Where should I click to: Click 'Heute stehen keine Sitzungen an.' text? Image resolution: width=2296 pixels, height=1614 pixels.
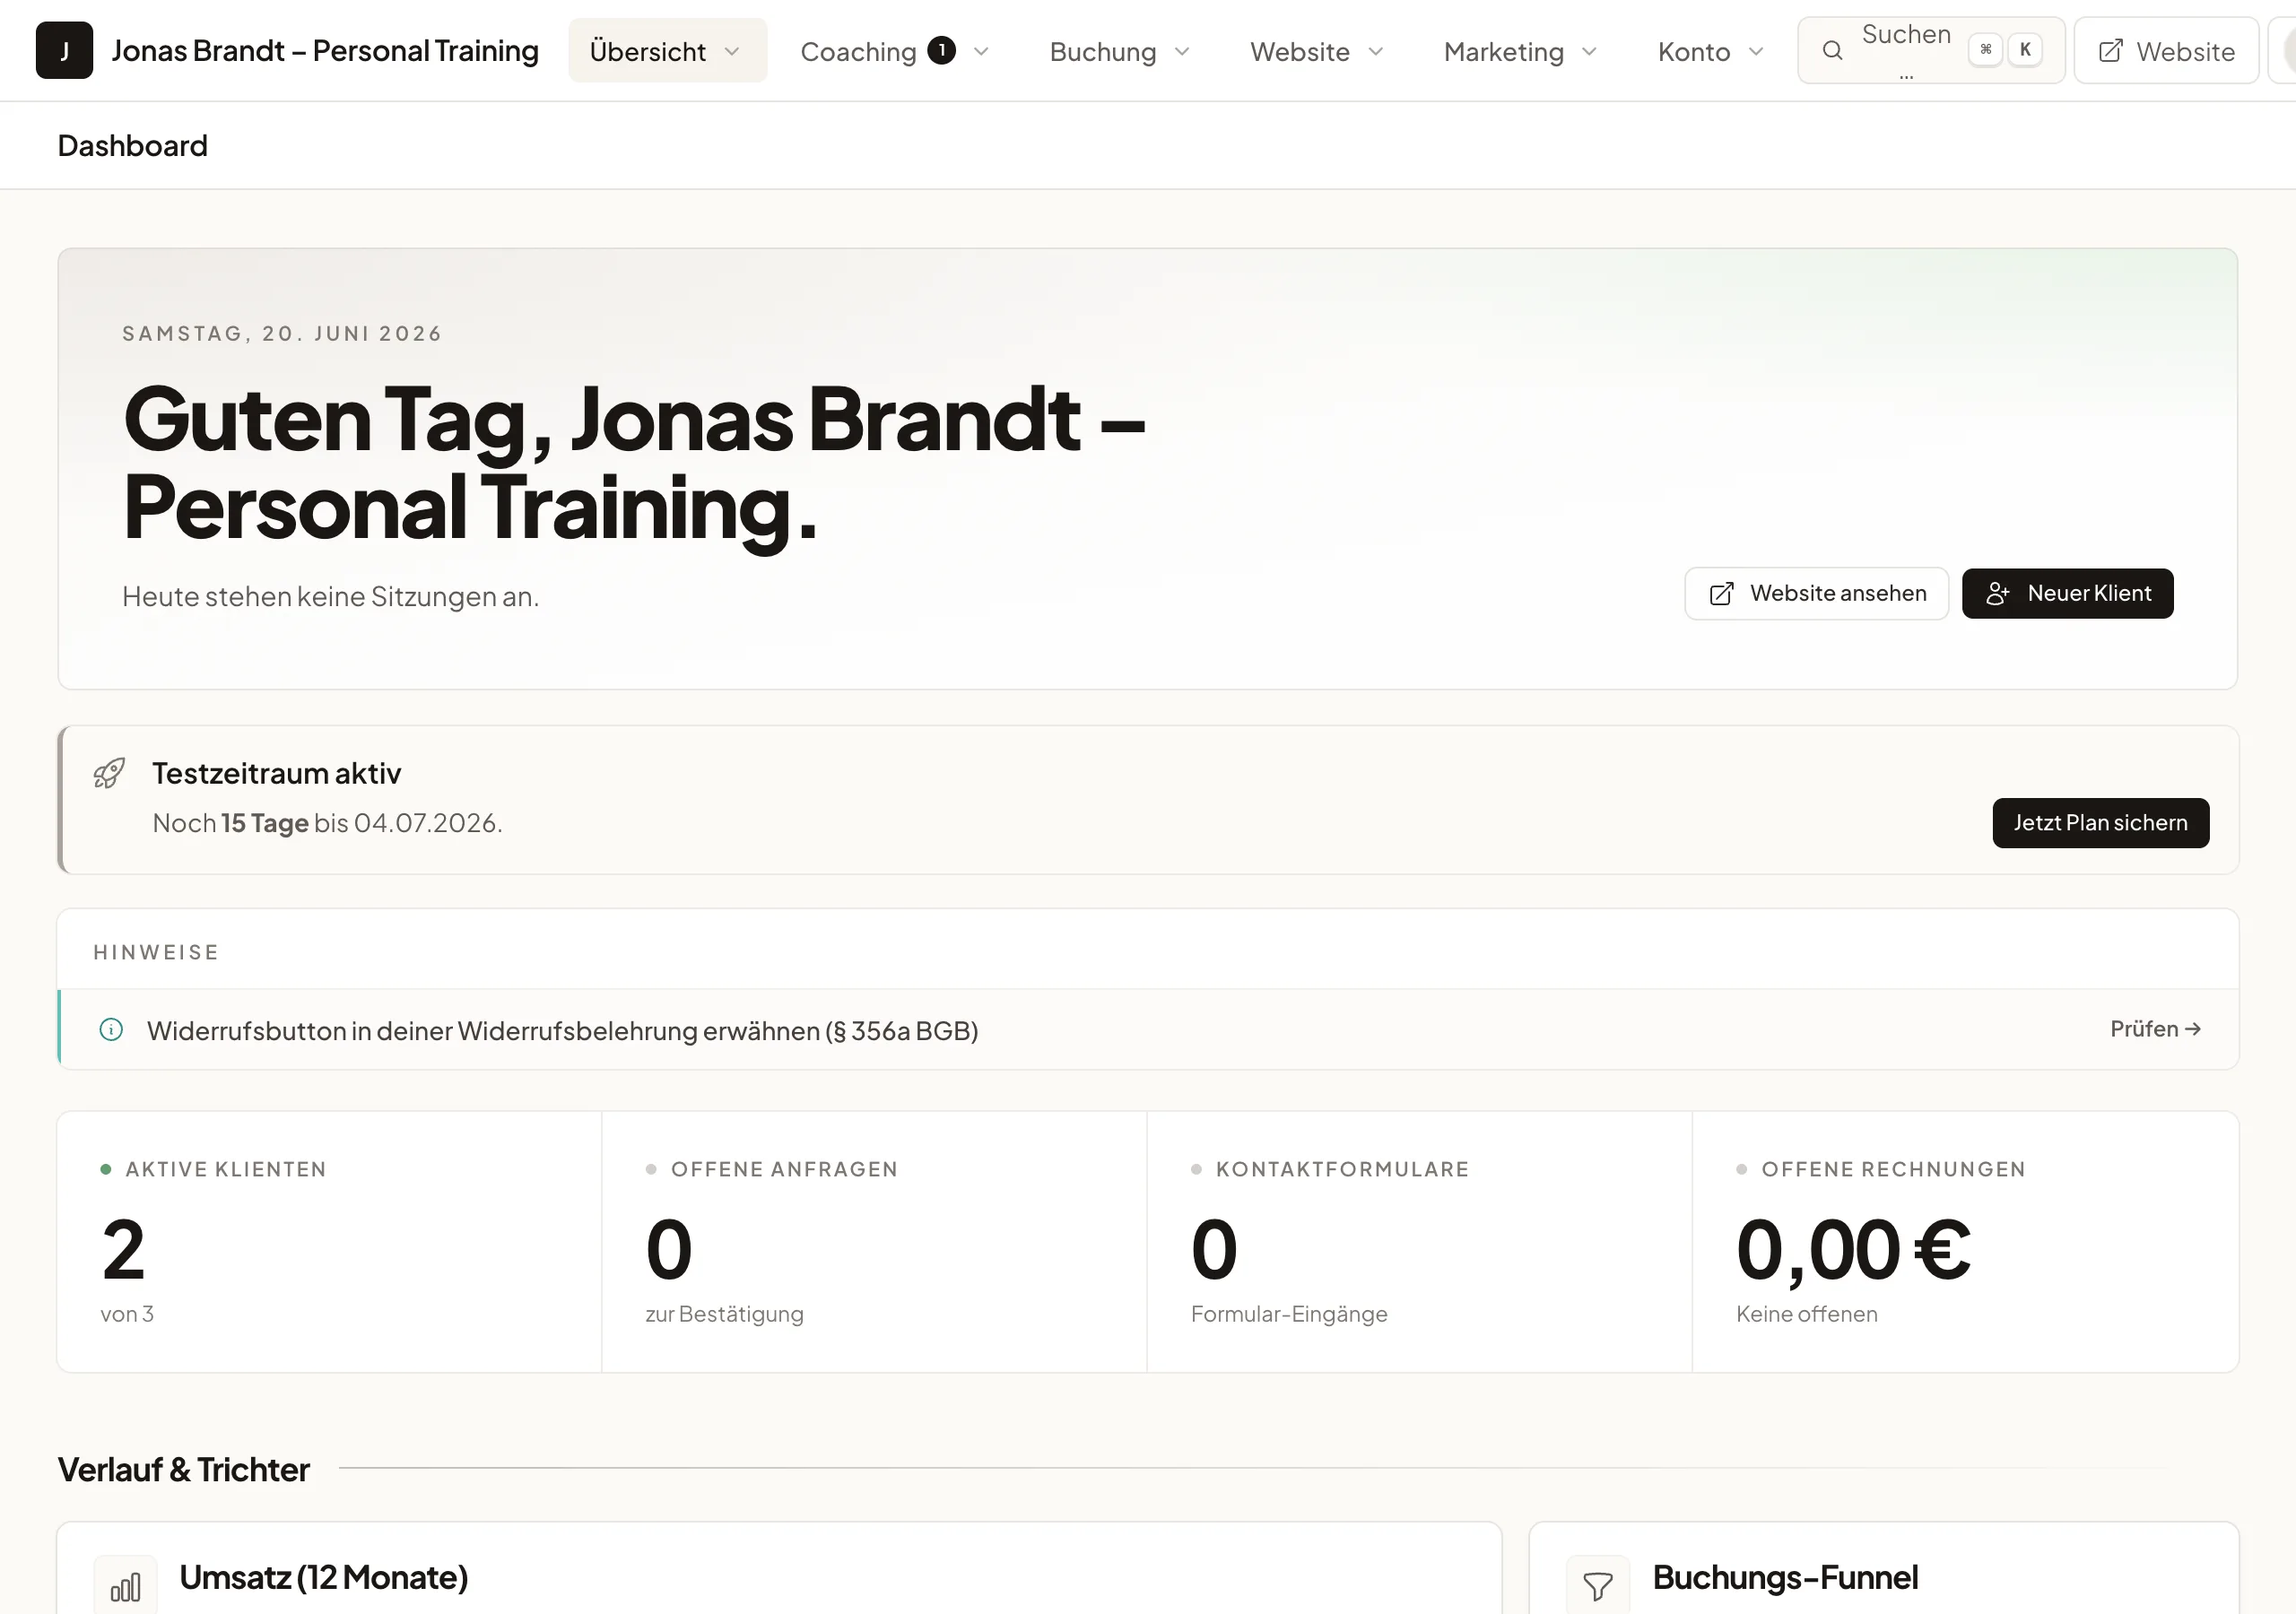tap(331, 597)
